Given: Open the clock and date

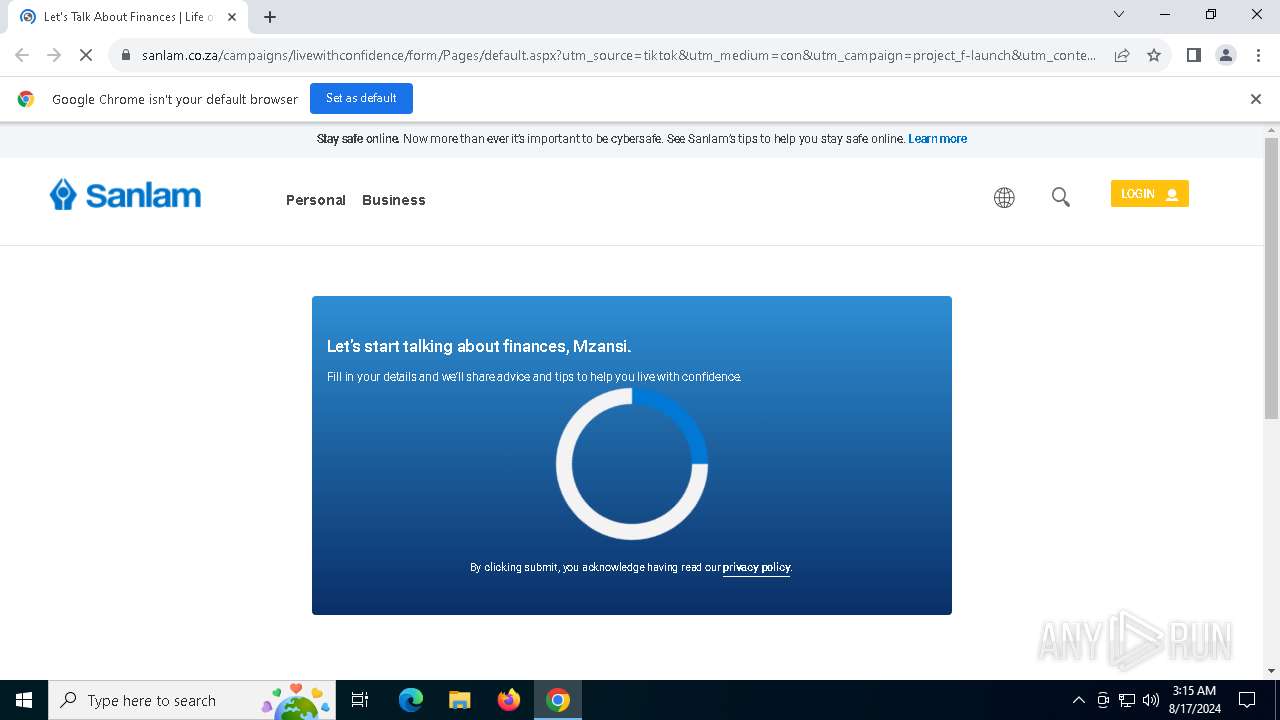Looking at the screenshot, I should [1194, 700].
